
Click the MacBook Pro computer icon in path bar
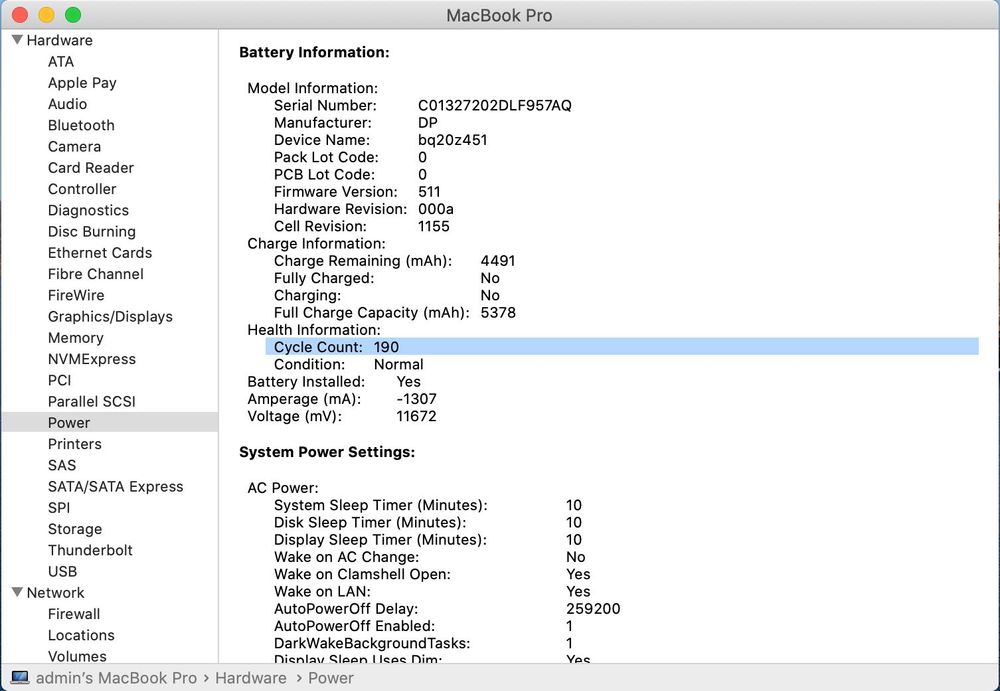20,678
